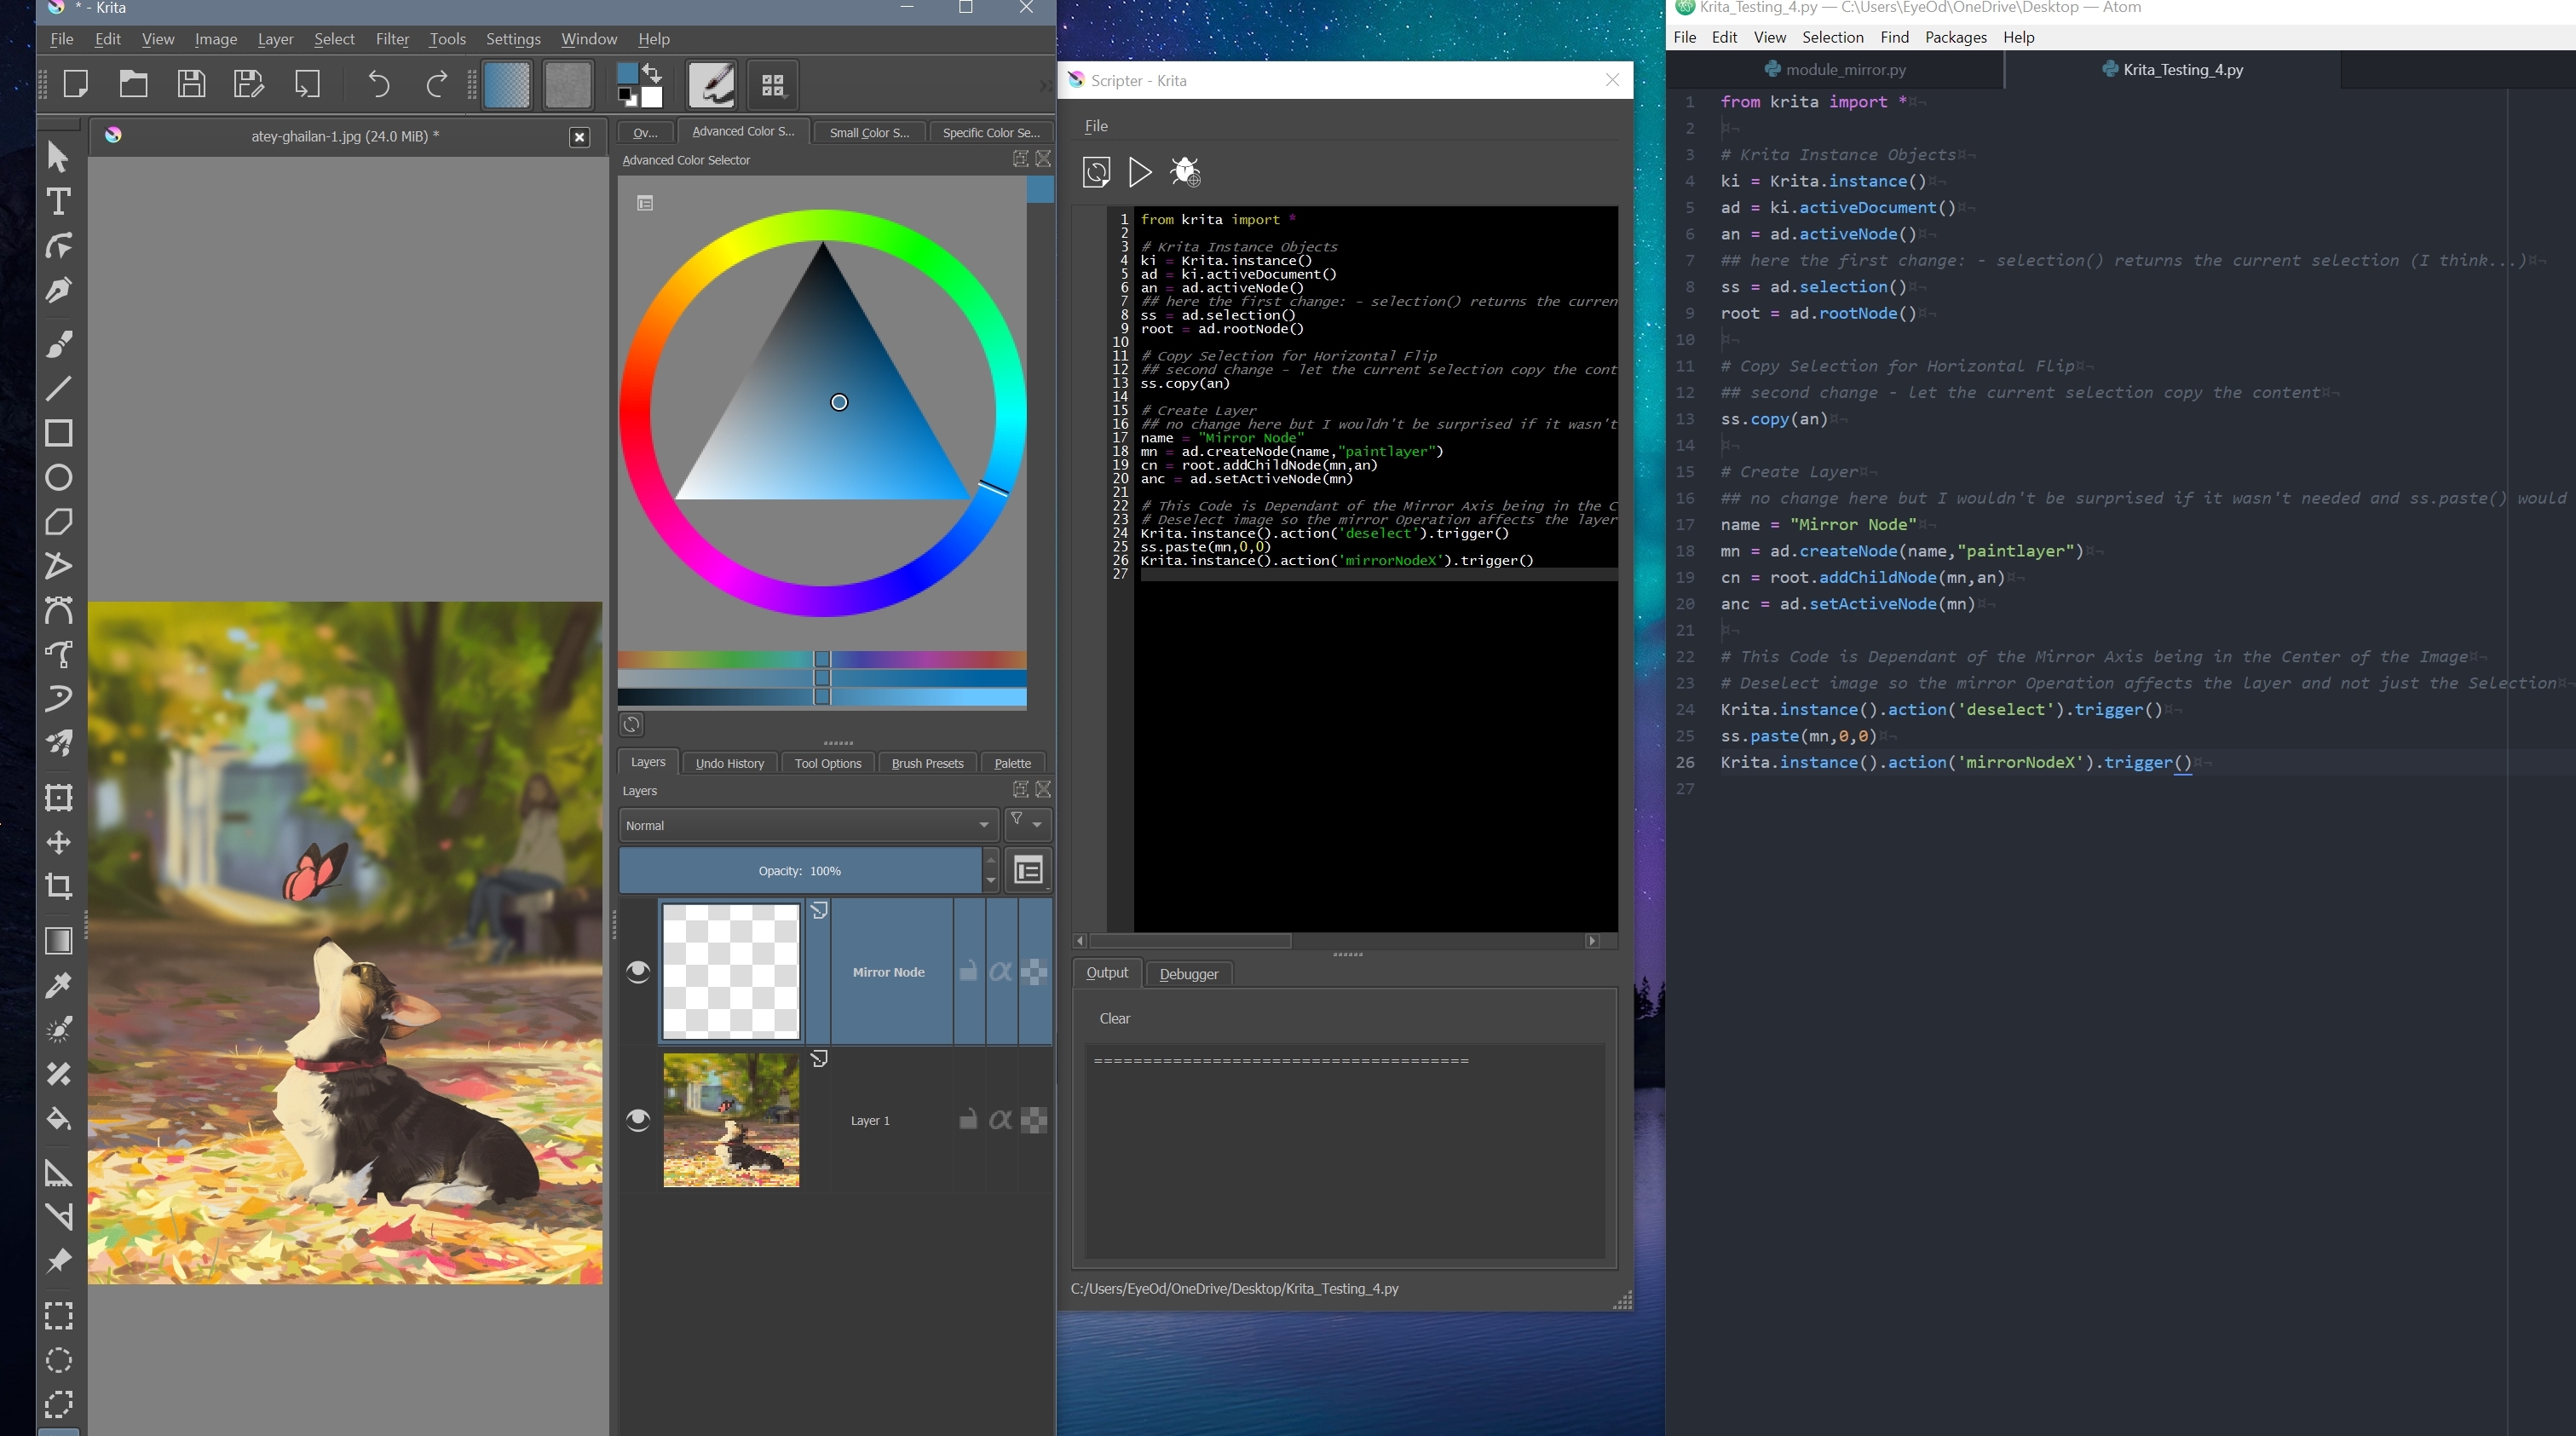Click the Run script play icon
The height and width of the screenshot is (1436, 2576).
tap(1139, 172)
